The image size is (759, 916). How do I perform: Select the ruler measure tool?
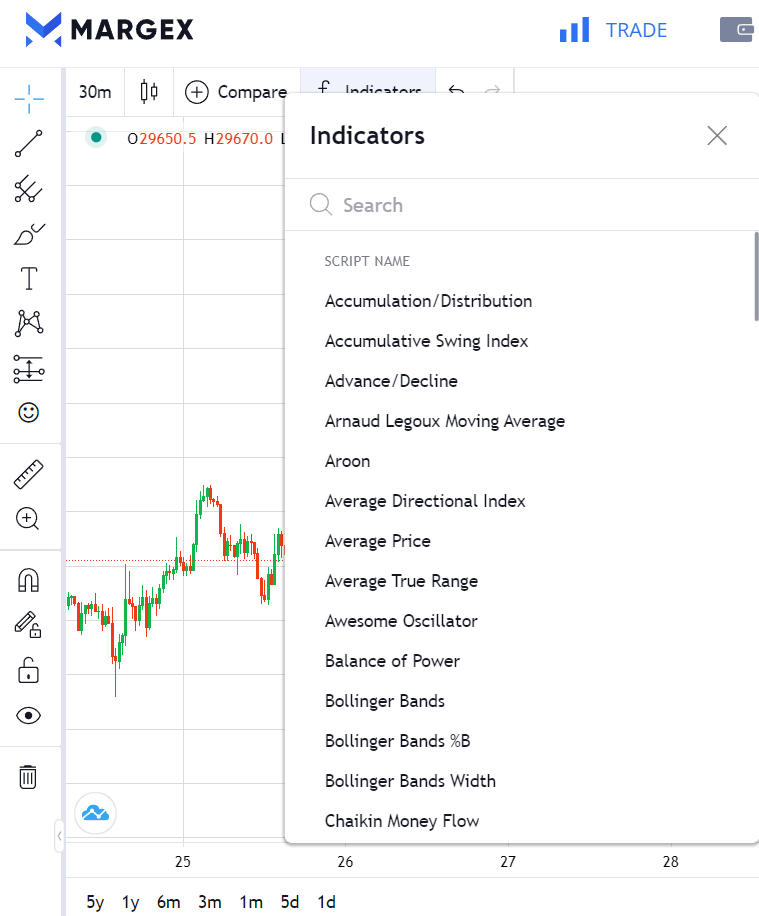[x=29, y=474]
